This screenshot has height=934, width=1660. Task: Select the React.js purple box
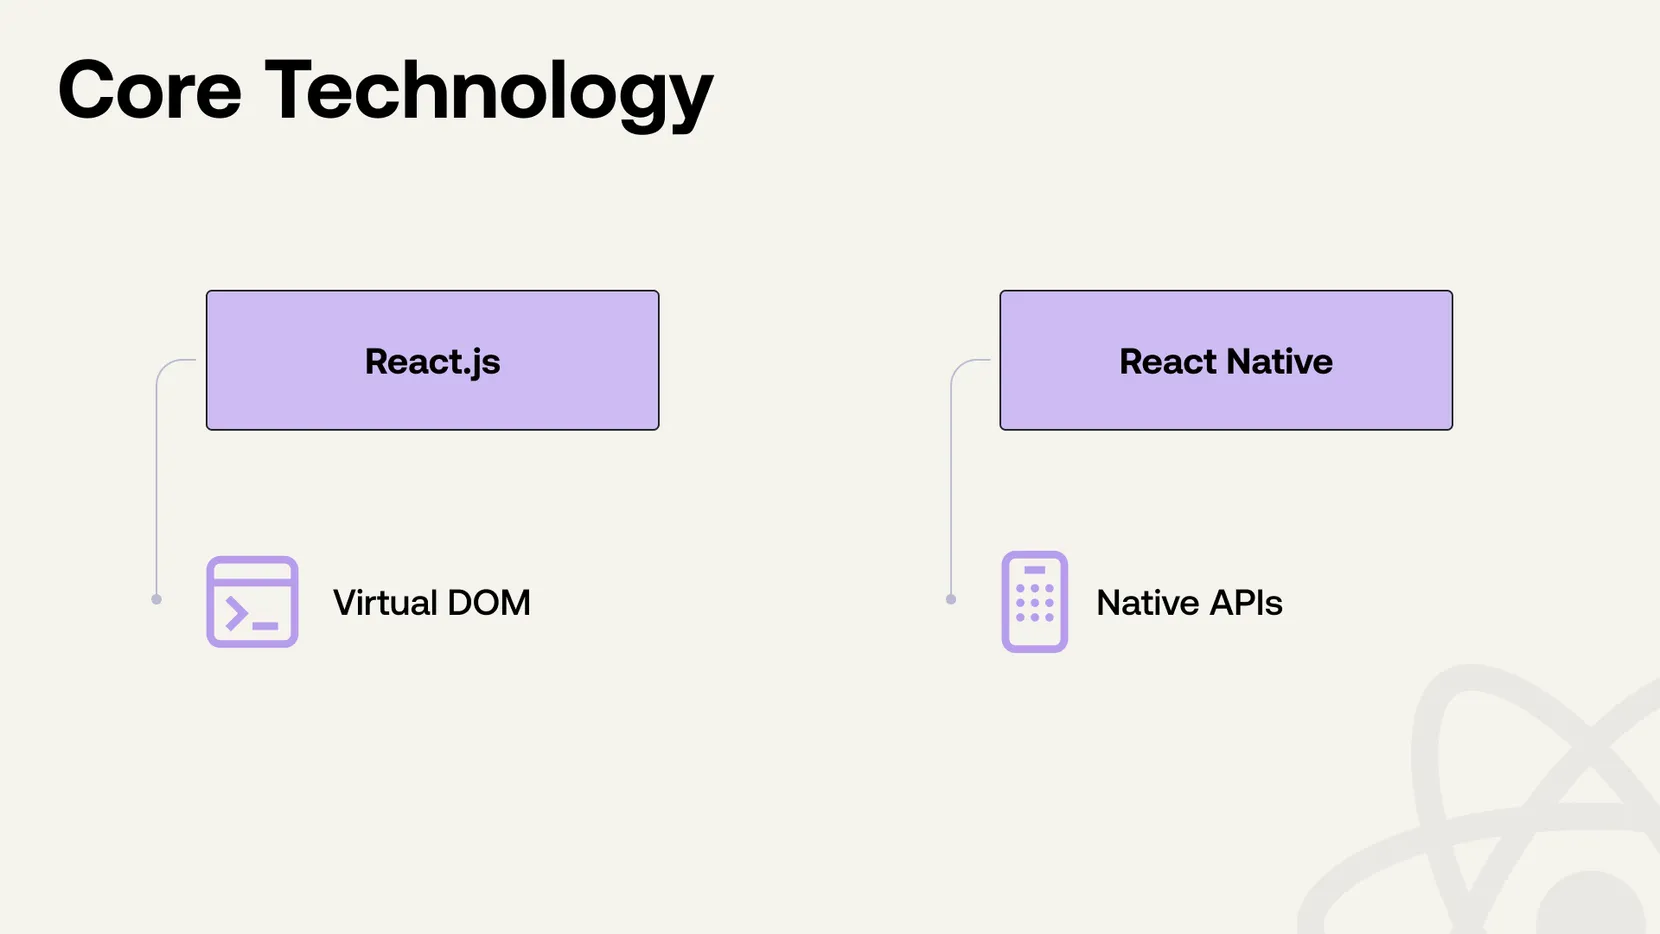click(x=433, y=360)
